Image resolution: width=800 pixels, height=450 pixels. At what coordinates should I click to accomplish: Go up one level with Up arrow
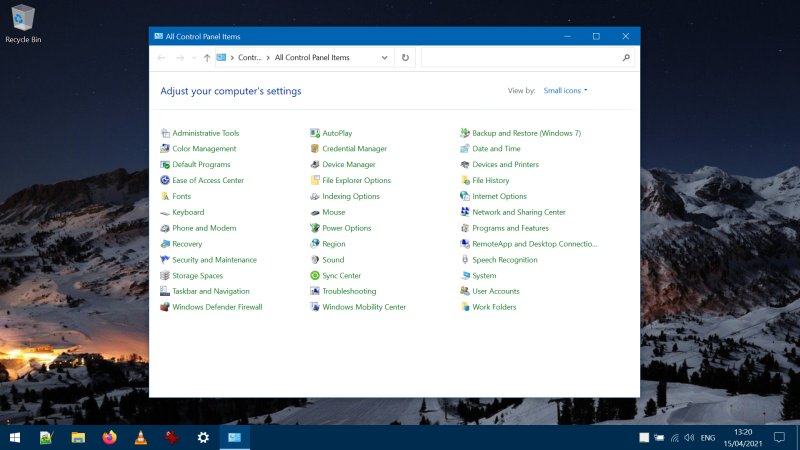(207, 58)
